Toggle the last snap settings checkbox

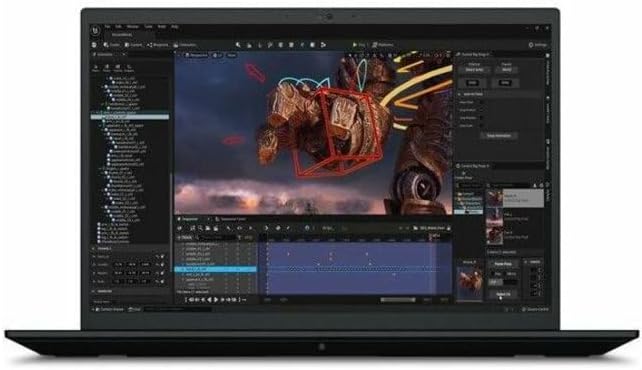click(482, 126)
